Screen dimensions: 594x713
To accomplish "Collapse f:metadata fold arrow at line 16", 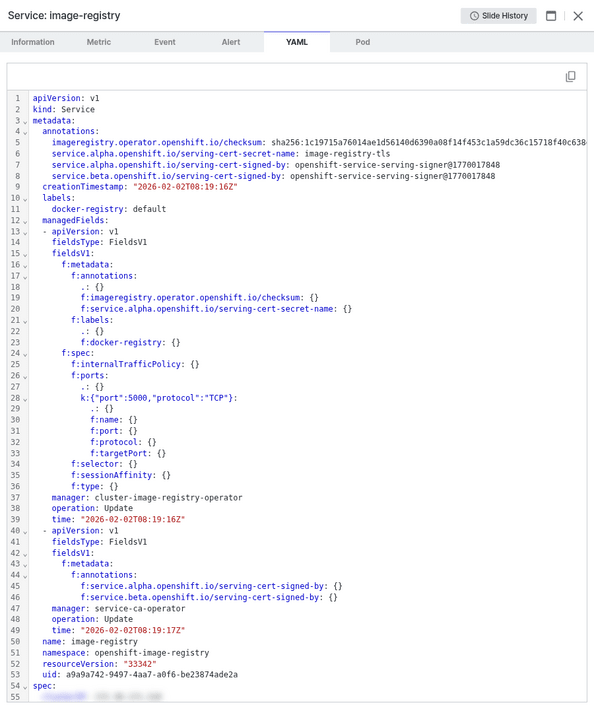I will (25, 266).
